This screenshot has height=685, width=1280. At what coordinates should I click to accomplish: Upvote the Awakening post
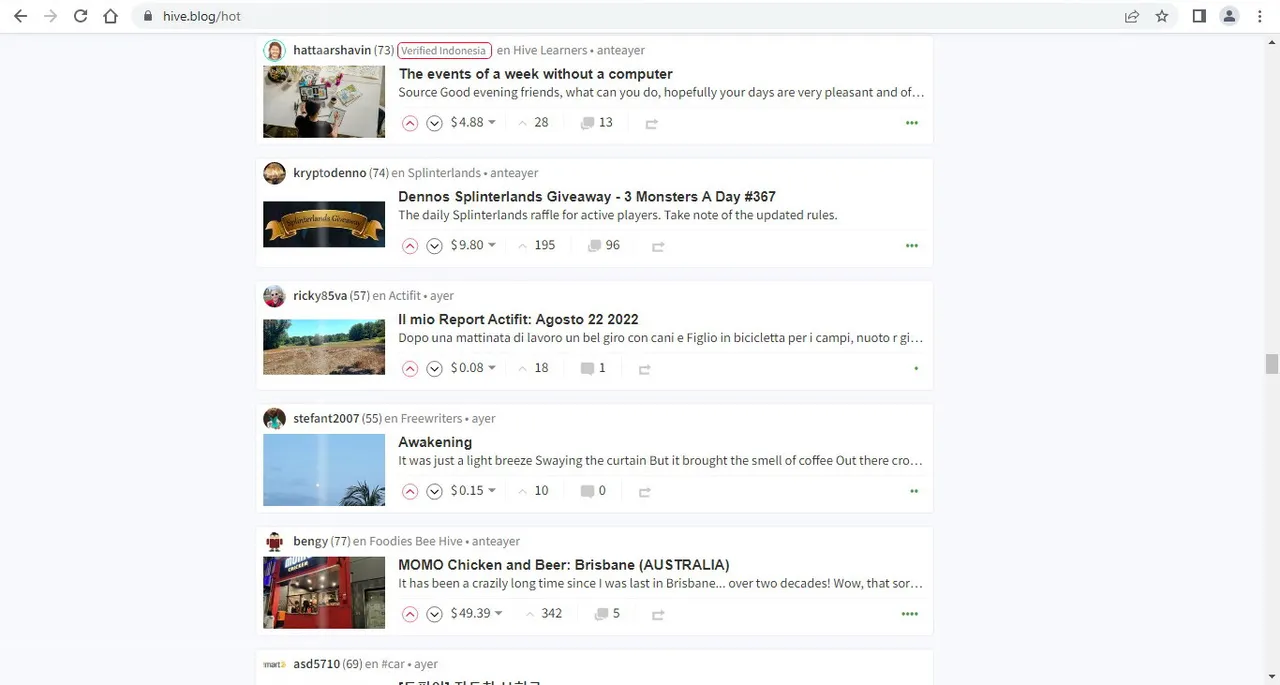[x=410, y=492]
